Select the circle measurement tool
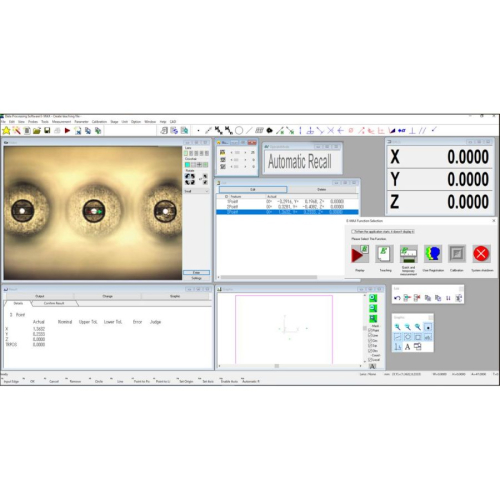 pyautogui.click(x=239, y=130)
